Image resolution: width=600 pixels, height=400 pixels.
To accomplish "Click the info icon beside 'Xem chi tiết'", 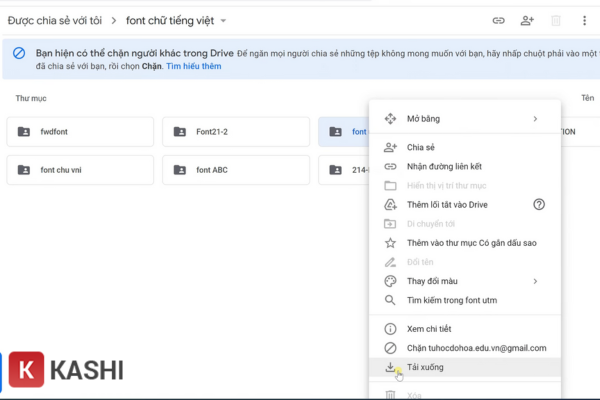I will pyautogui.click(x=390, y=329).
